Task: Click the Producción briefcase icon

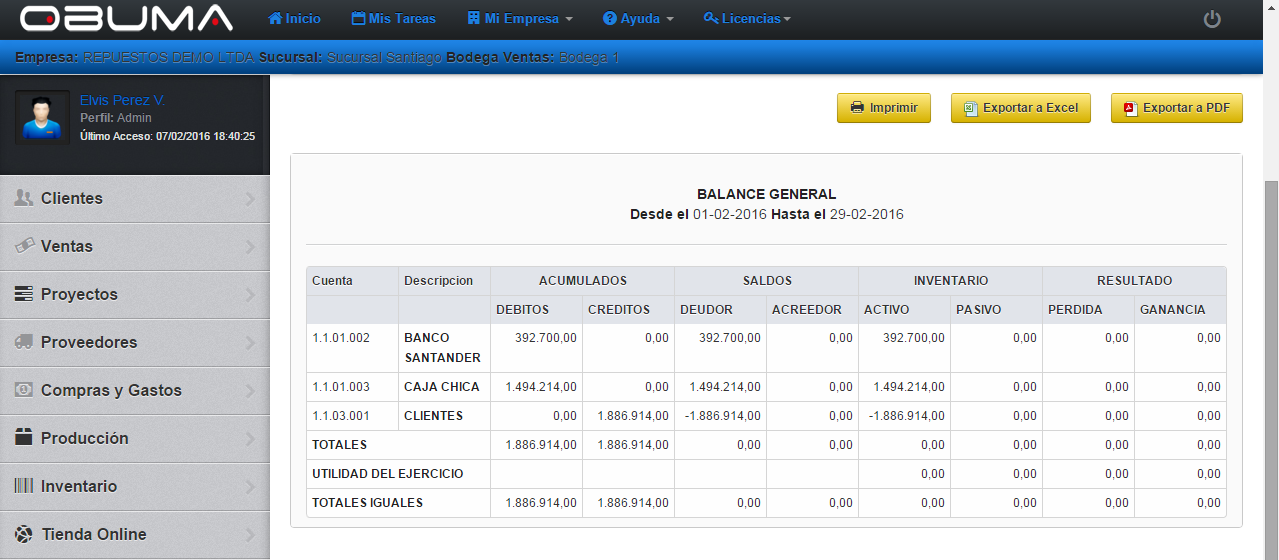Action: [24, 438]
